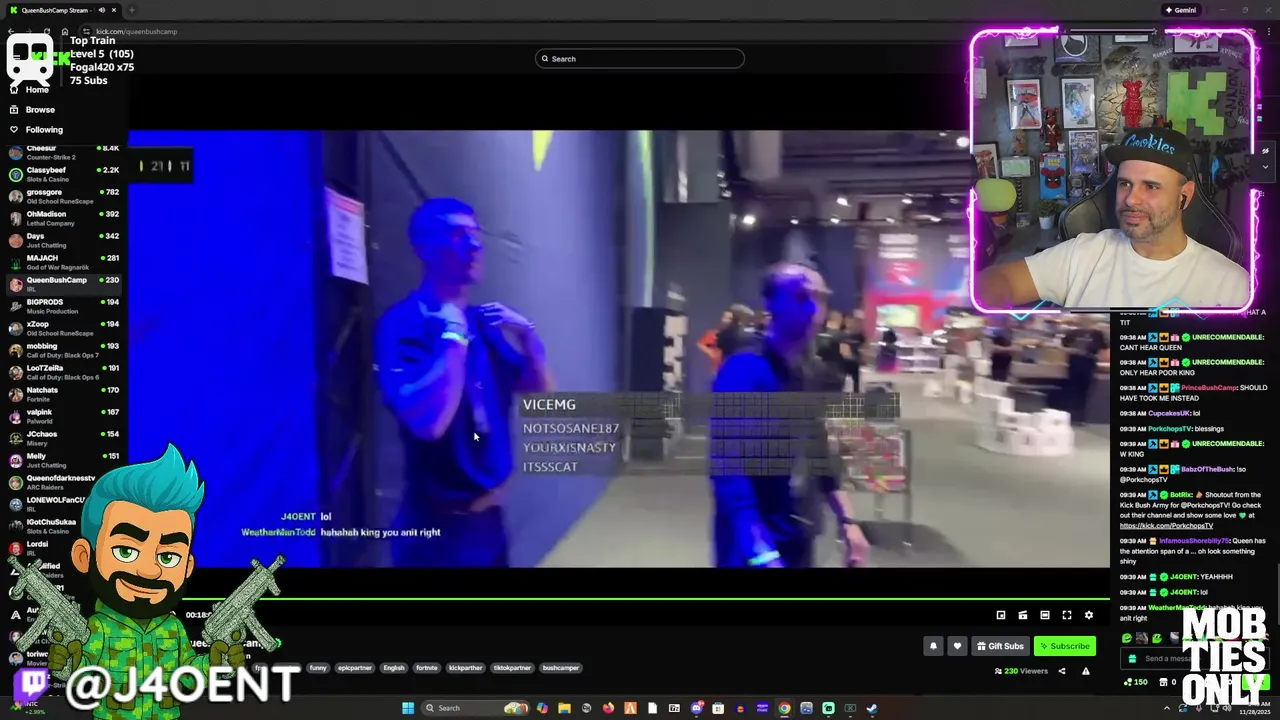Image resolution: width=1280 pixels, height=720 pixels.
Task: Select first green Kick emote above chat input
Action: coord(1127,638)
